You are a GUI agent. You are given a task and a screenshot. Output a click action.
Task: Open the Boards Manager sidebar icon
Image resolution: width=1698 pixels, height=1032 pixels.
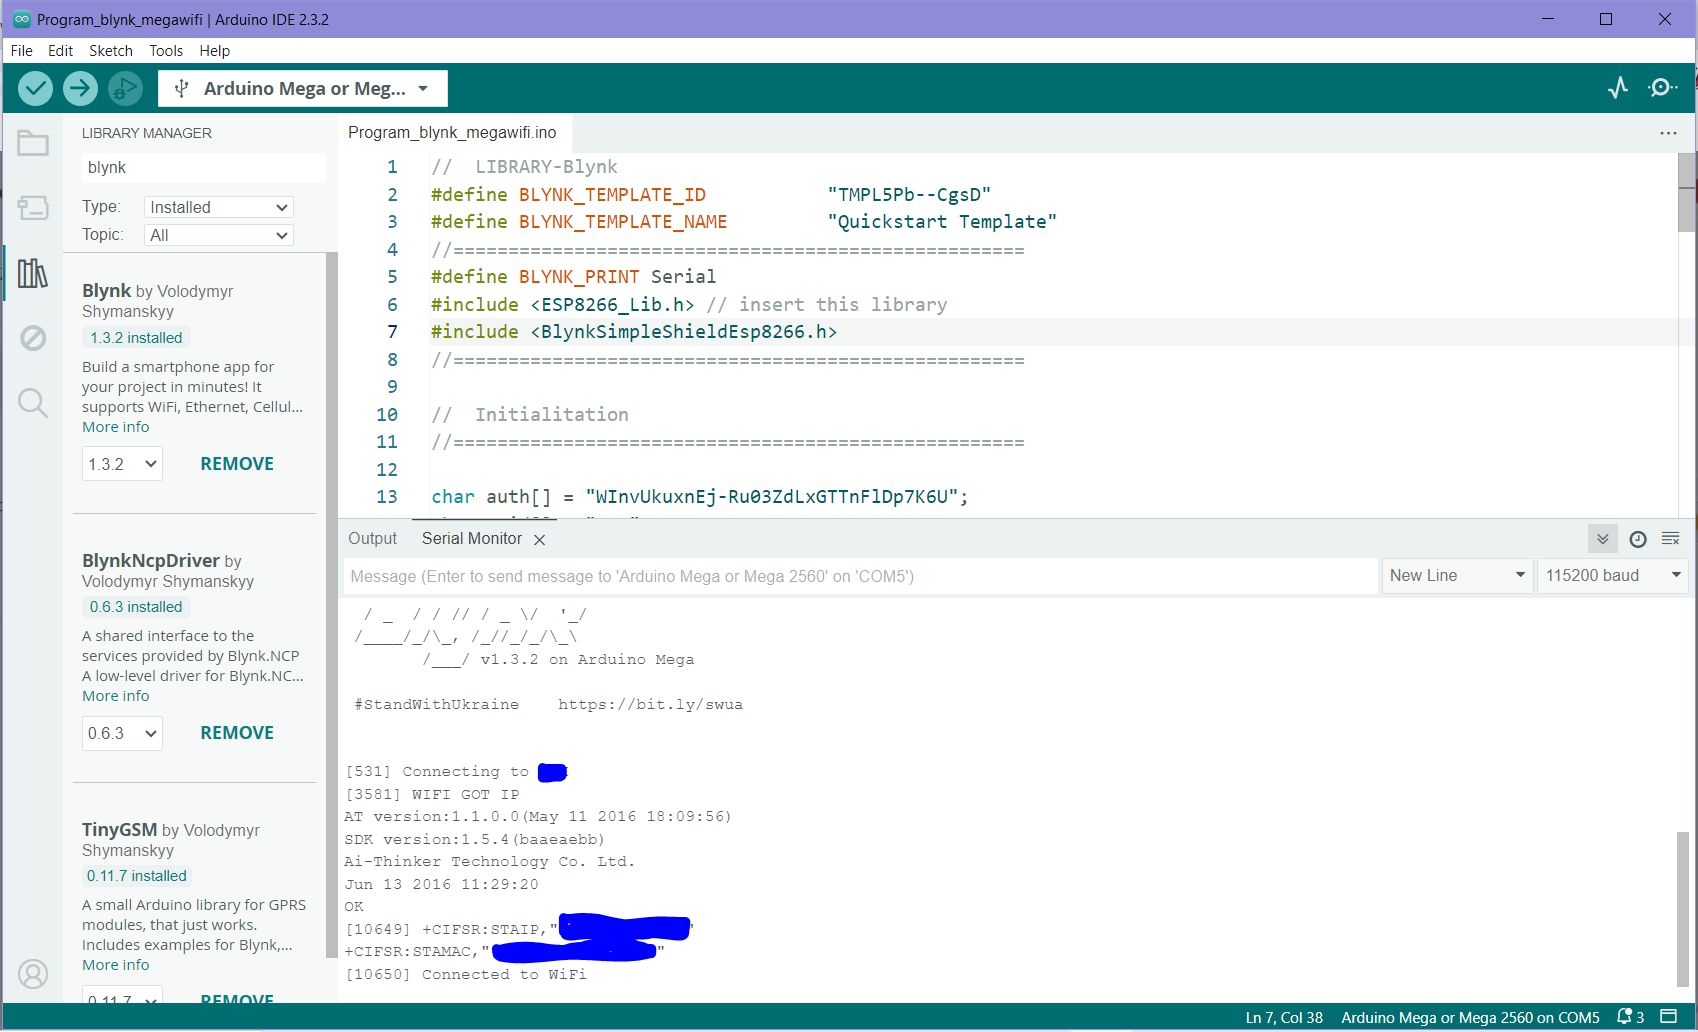tap(33, 208)
